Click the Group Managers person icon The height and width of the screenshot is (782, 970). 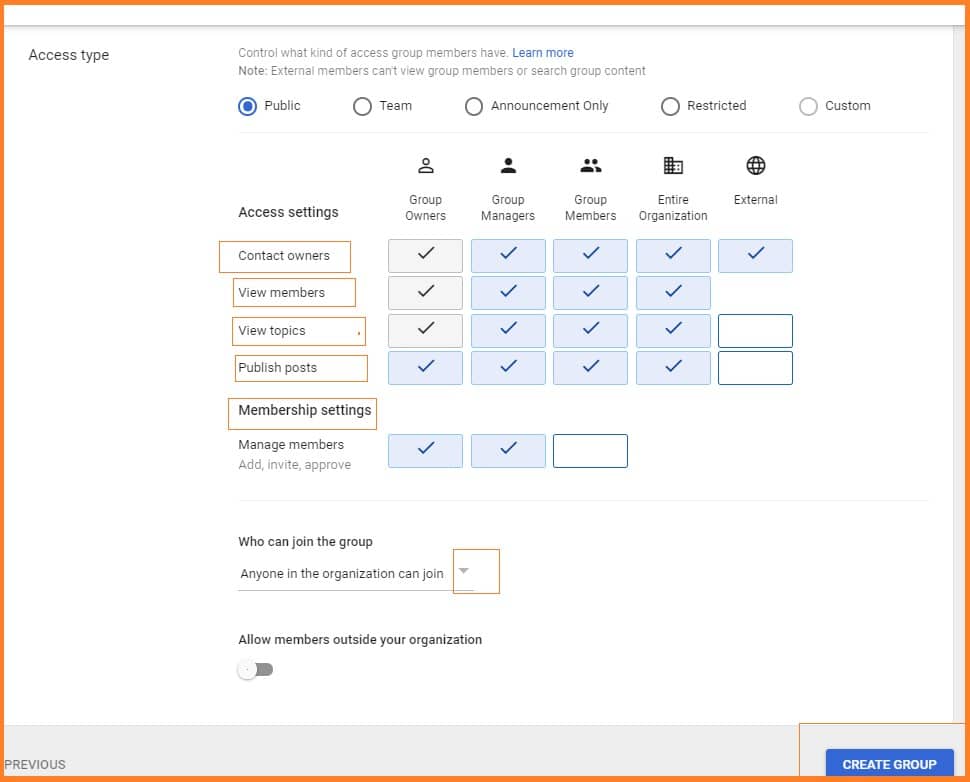pyautogui.click(x=508, y=166)
